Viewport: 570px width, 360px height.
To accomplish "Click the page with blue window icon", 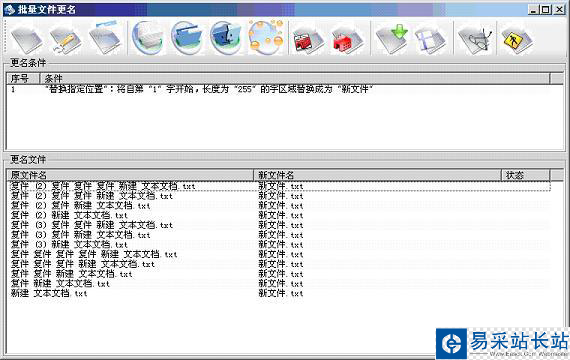I will 105,38.
